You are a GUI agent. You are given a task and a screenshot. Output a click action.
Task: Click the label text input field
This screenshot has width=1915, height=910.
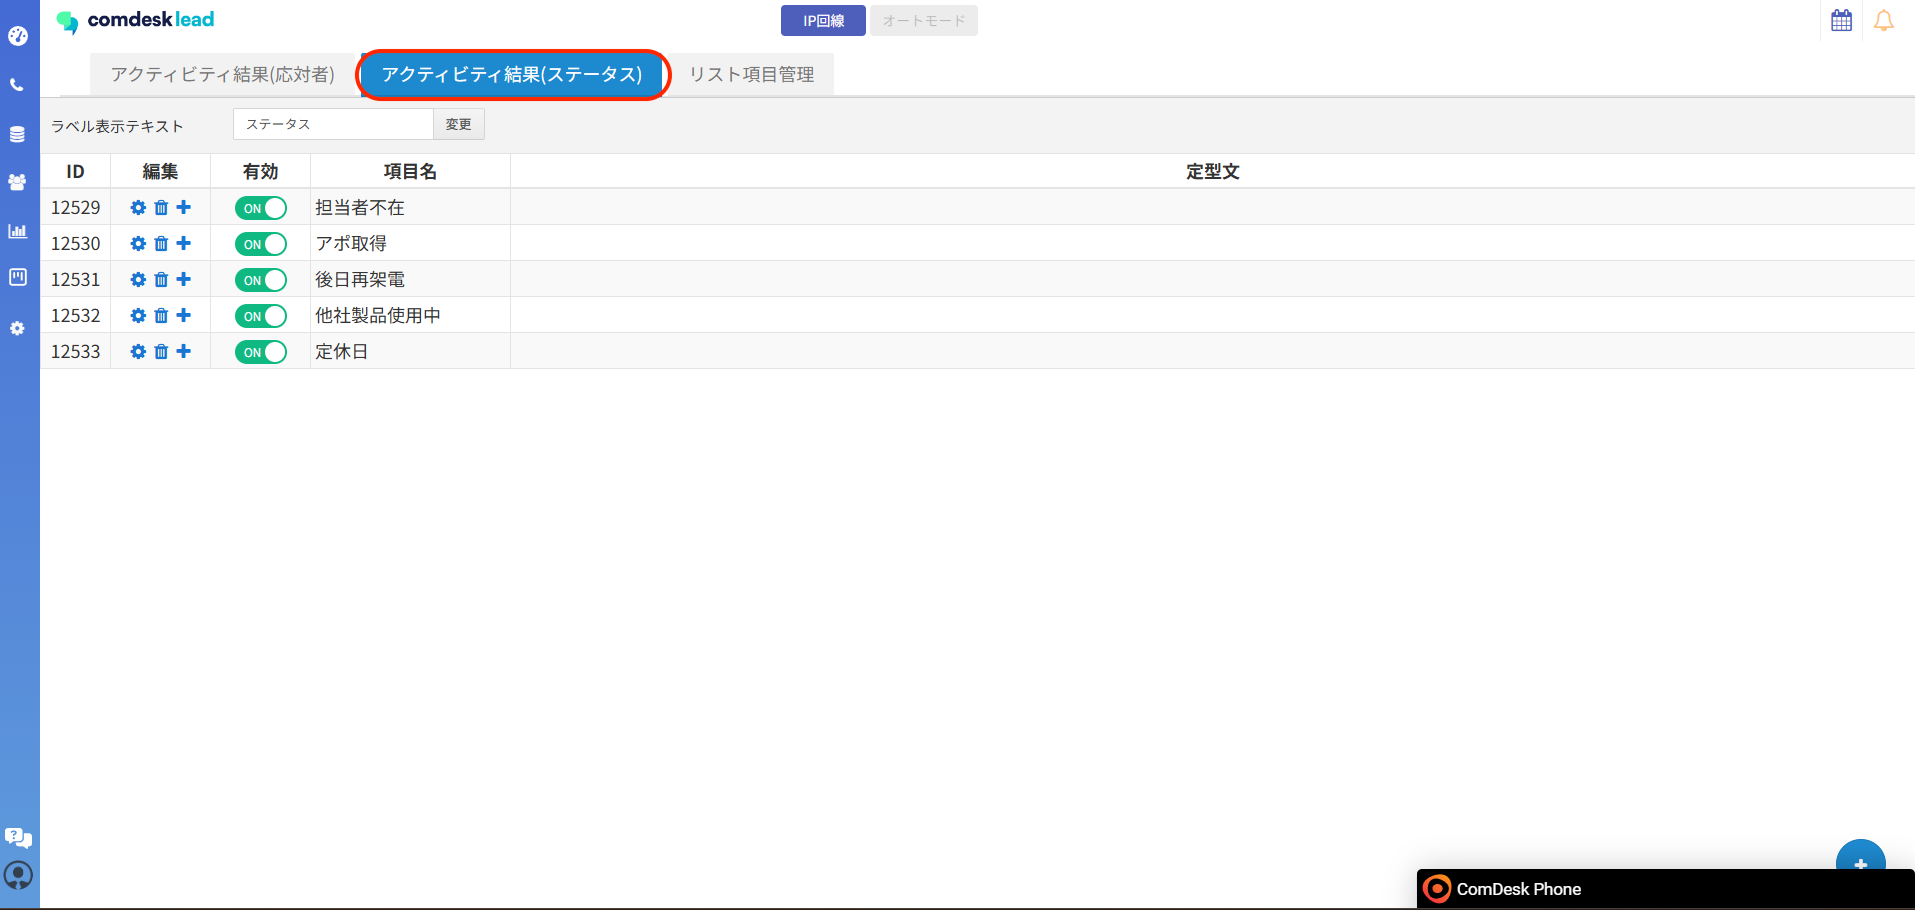(x=333, y=124)
